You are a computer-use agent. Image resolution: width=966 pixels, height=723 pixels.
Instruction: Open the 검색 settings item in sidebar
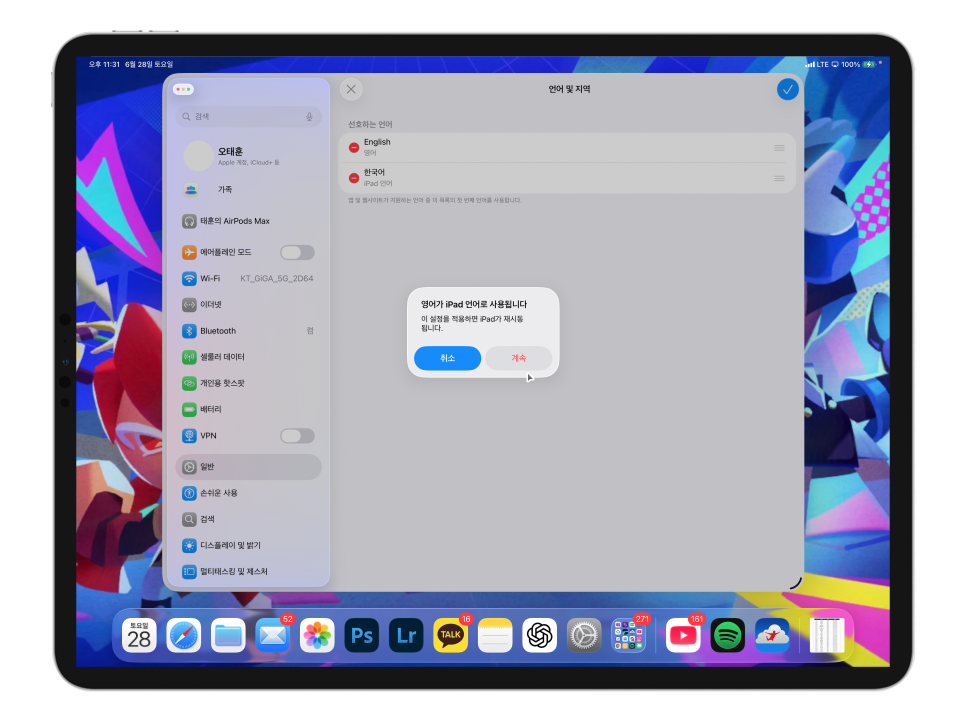pyautogui.click(x=249, y=519)
